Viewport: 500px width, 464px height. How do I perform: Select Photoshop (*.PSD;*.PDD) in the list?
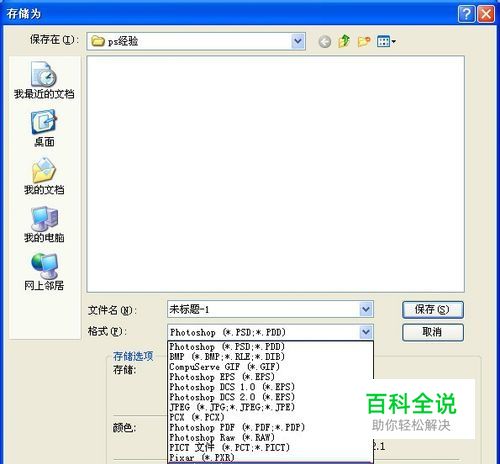[x=270, y=347]
